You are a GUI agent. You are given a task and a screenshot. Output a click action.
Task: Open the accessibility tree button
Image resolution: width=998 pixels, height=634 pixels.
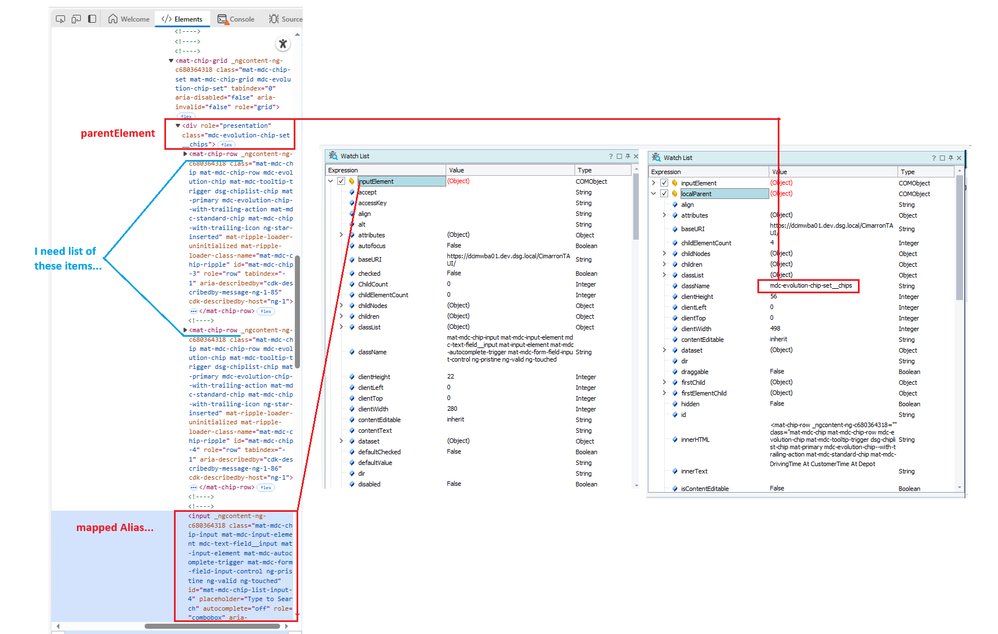[283, 43]
